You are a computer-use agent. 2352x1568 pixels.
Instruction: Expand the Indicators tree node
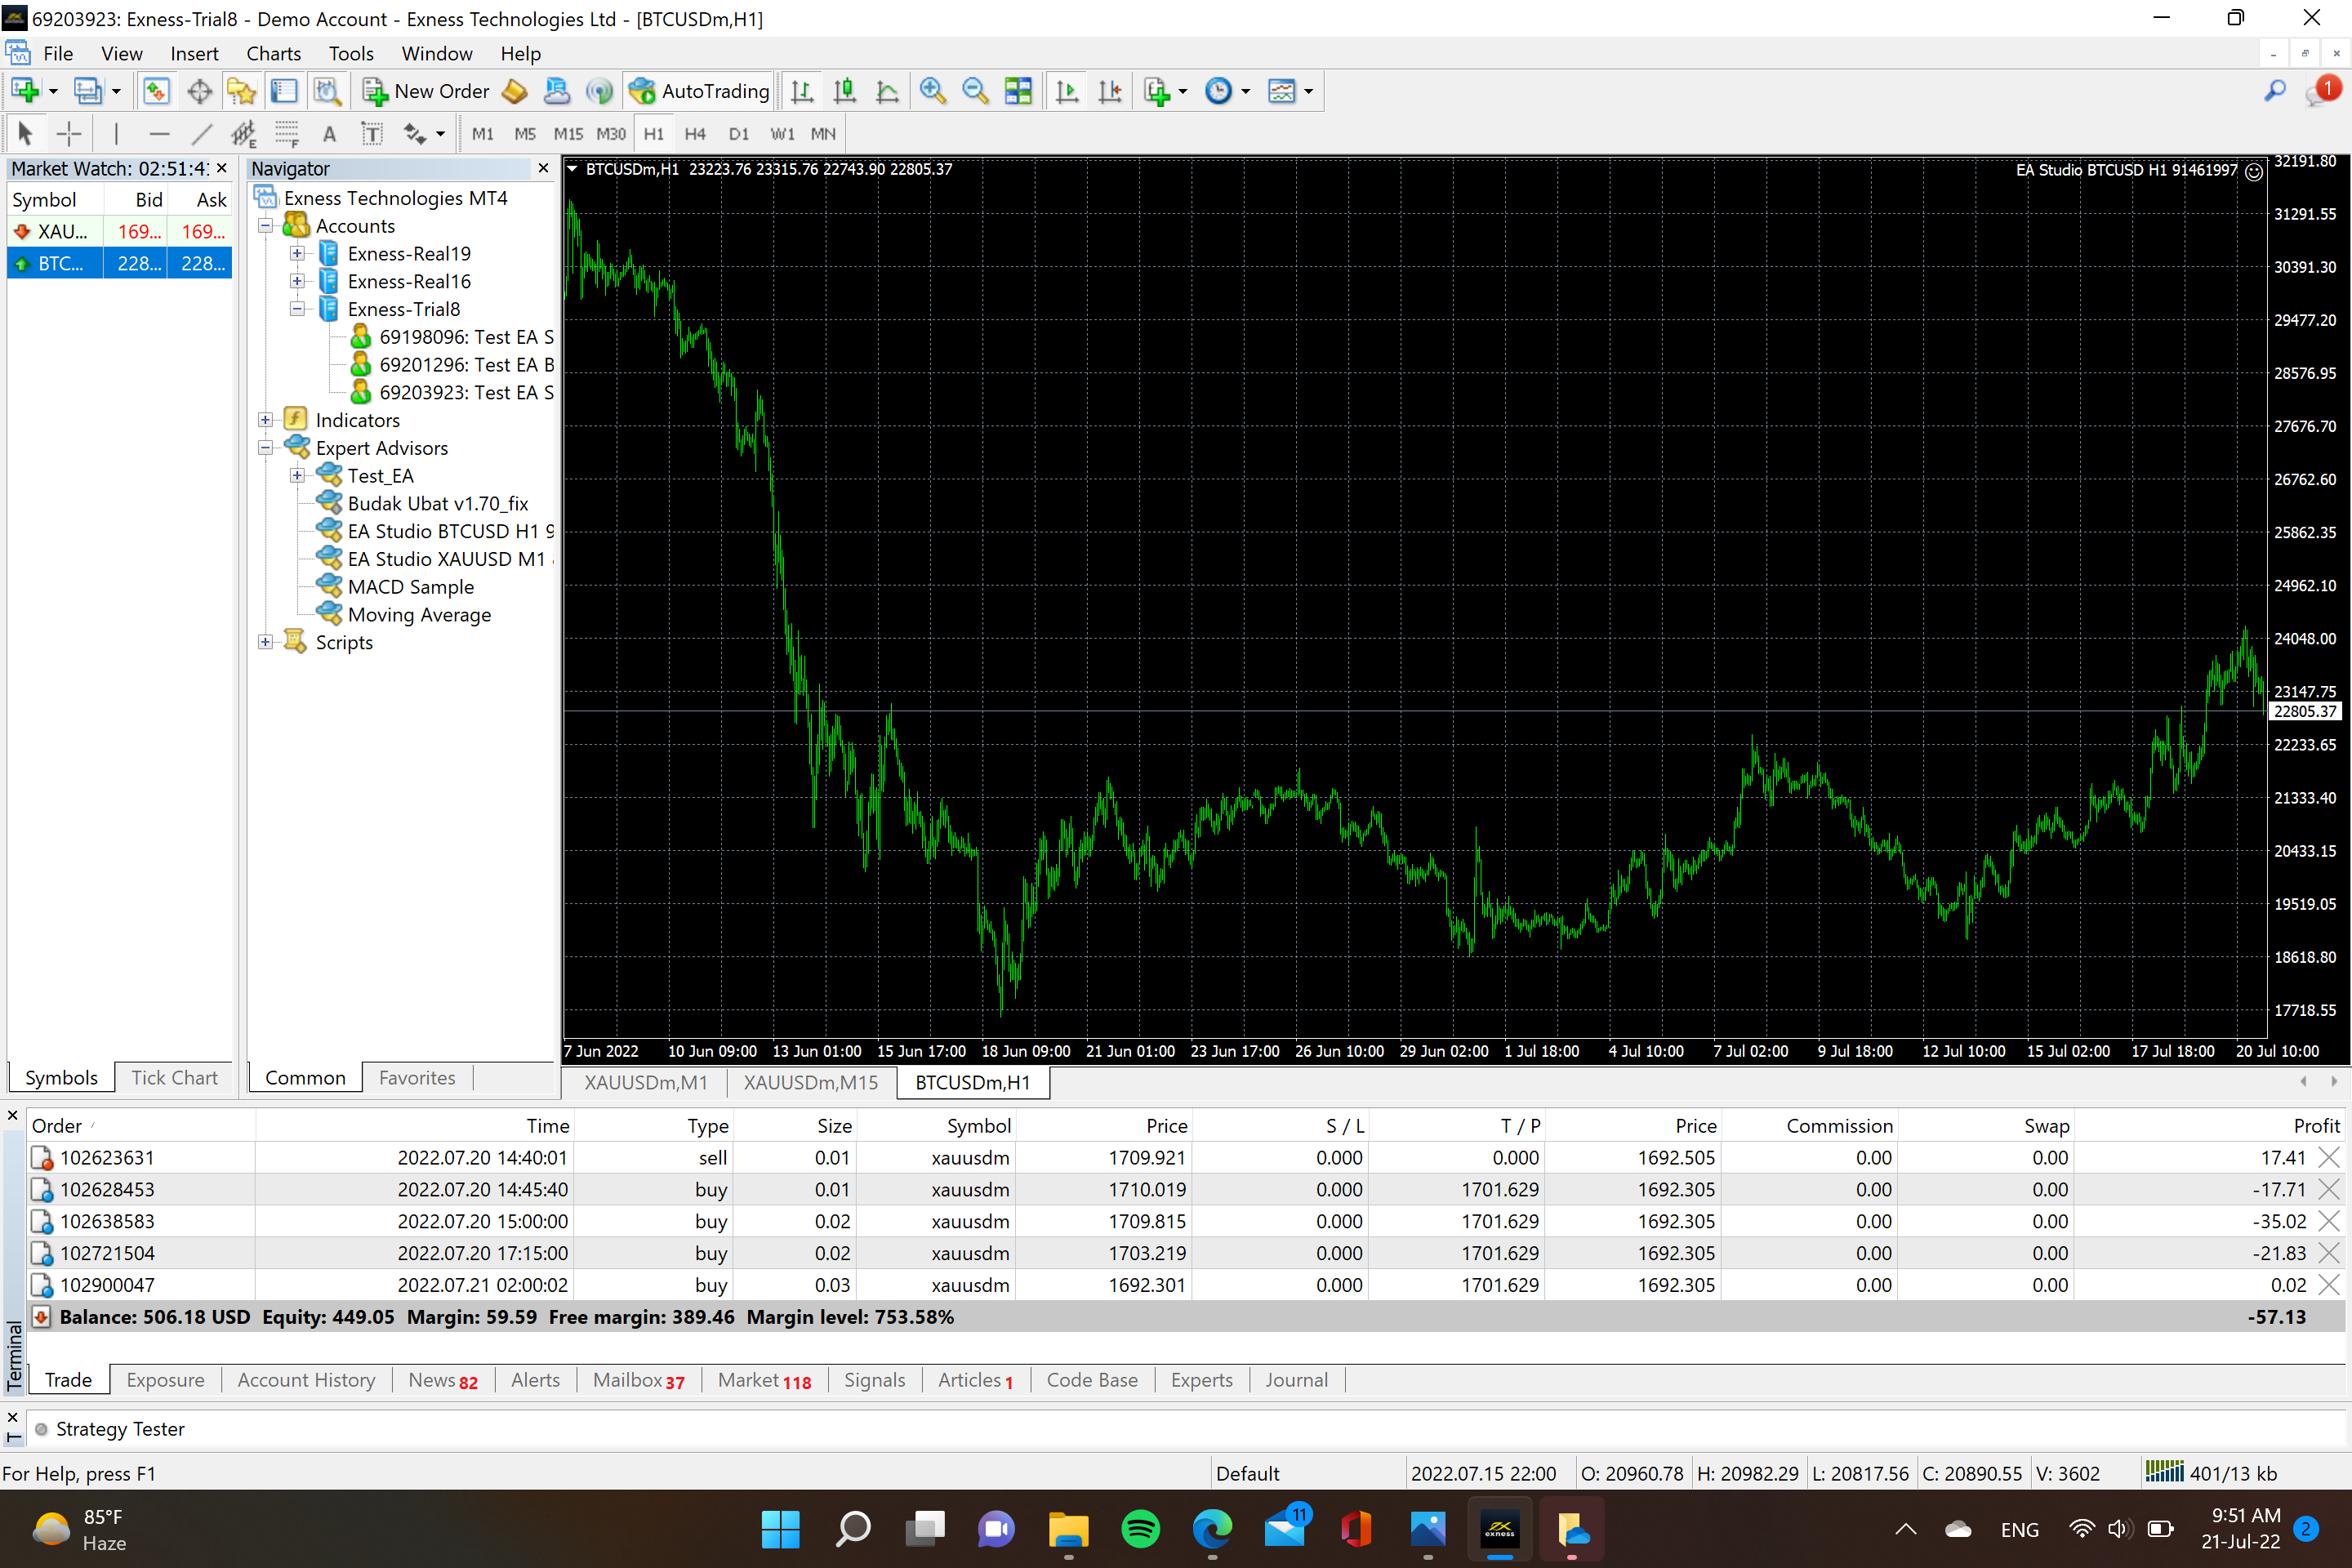(x=265, y=420)
